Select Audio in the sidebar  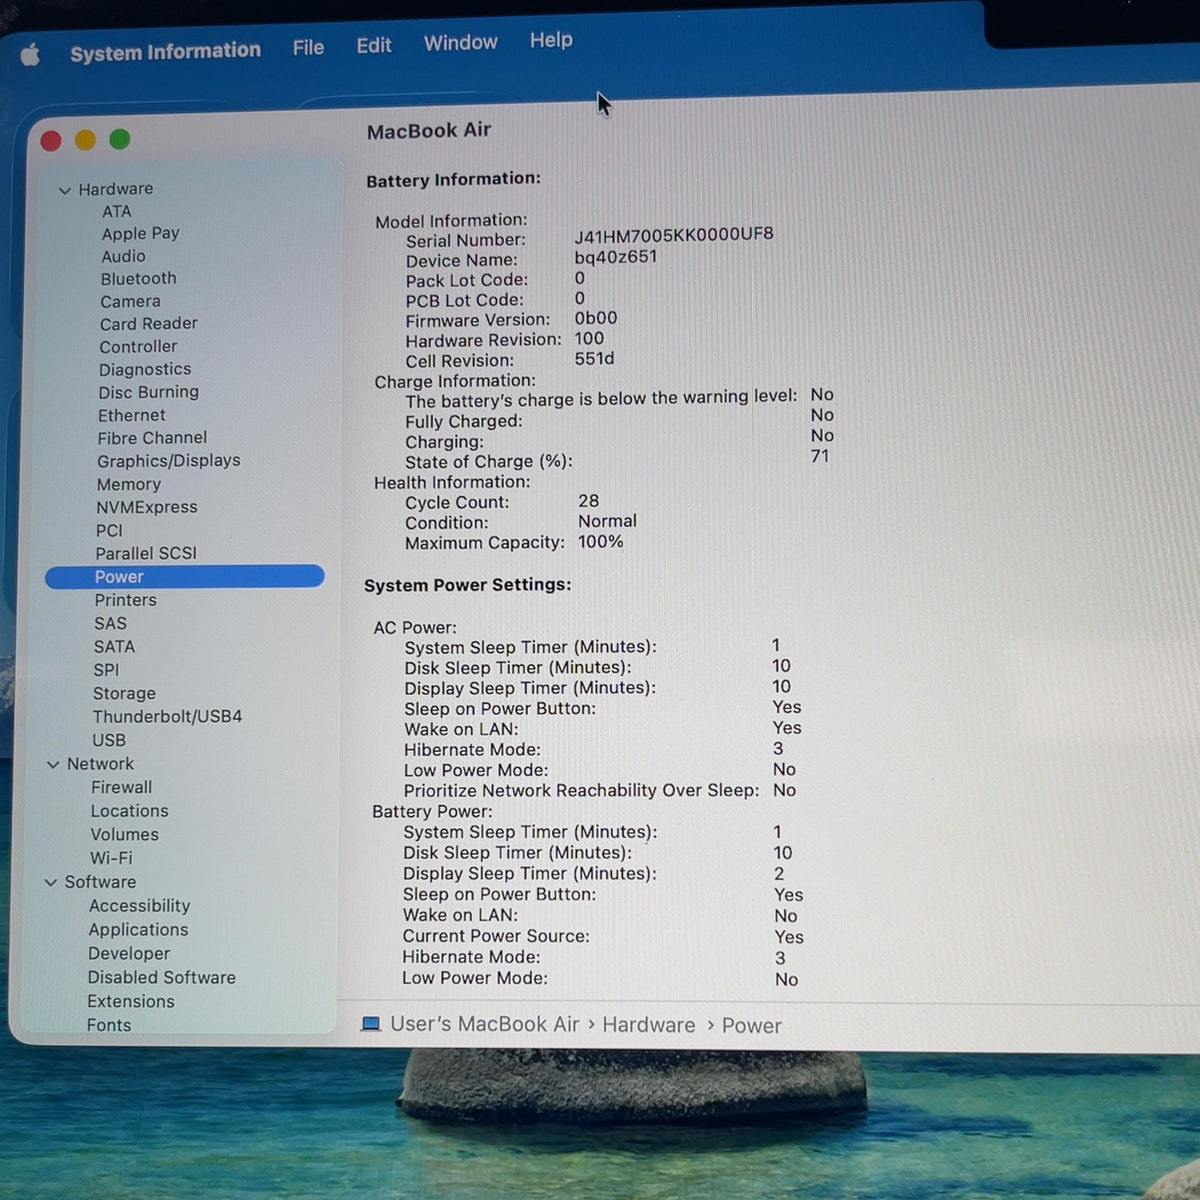pyautogui.click(x=123, y=256)
